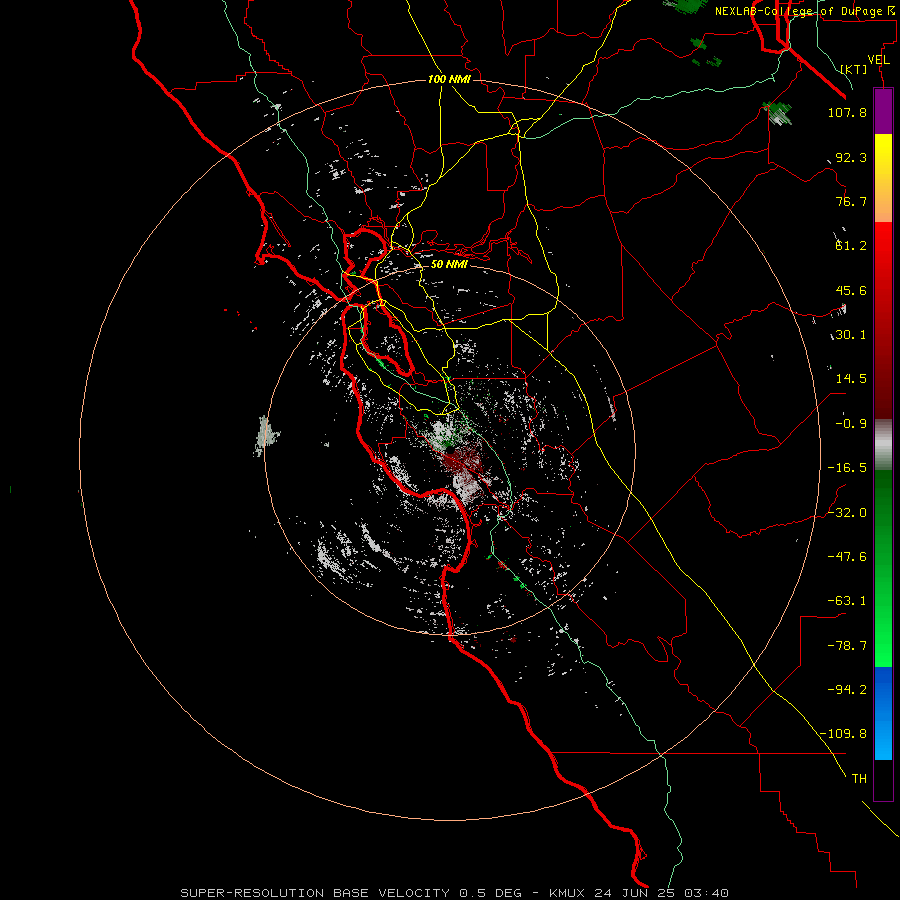Select the -47.6 legend value
900x900 pixels.
pos(847,557)
